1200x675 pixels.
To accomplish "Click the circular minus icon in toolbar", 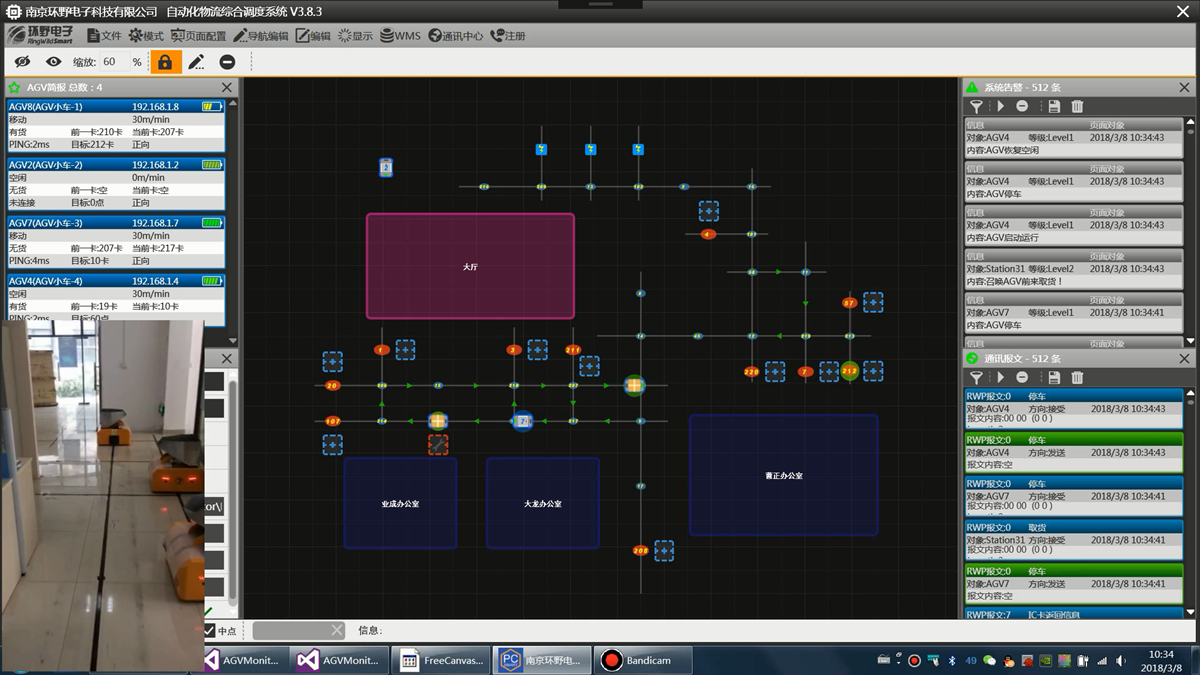I will point(227,62).
